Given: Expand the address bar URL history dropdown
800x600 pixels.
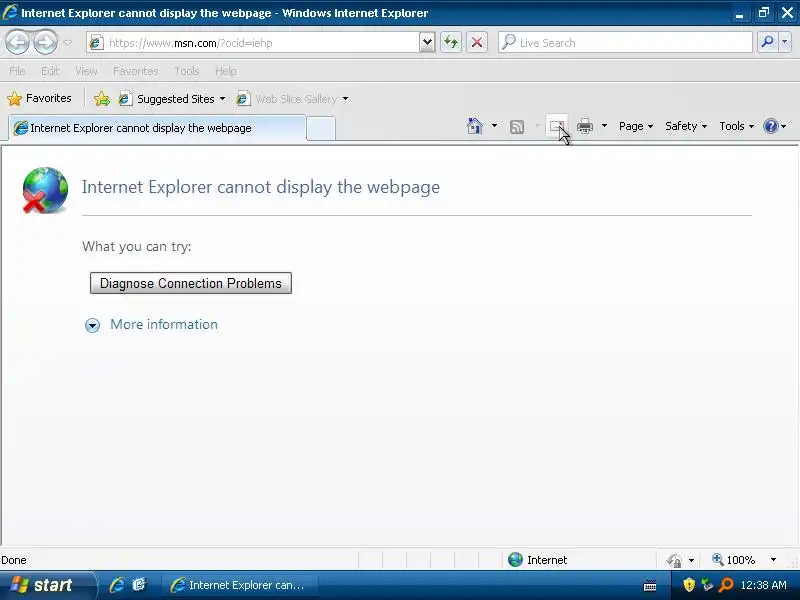Looking at the screenshot, I should click(x=427, y=43).
